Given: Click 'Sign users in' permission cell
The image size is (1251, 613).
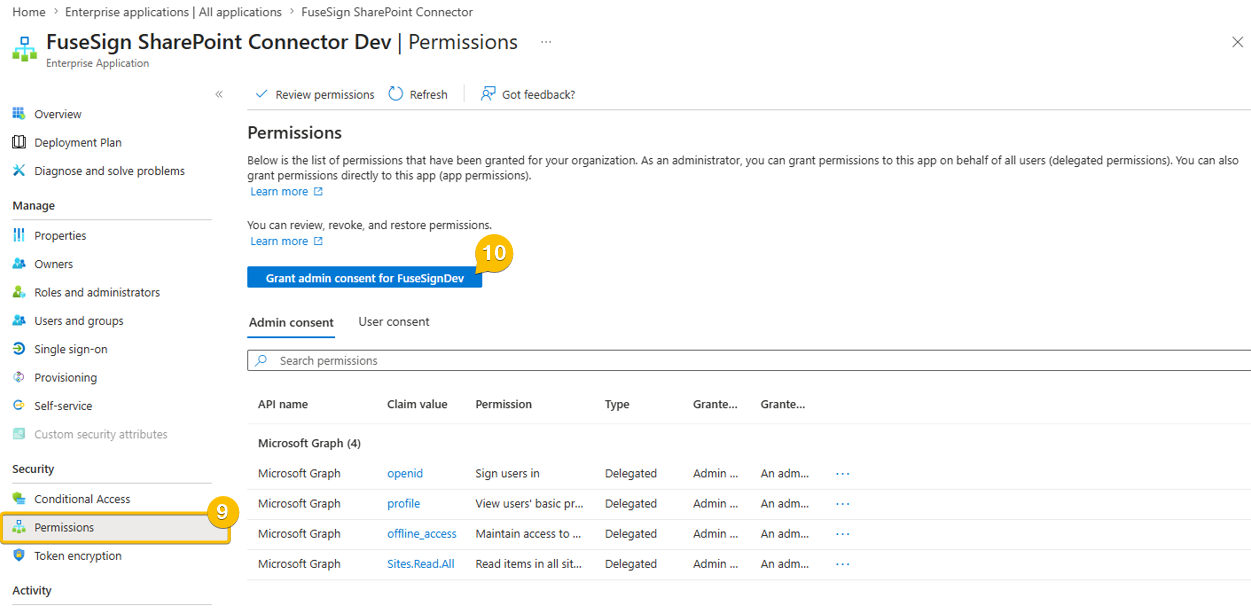Looking at the screenshot, I should click(508, 474).
